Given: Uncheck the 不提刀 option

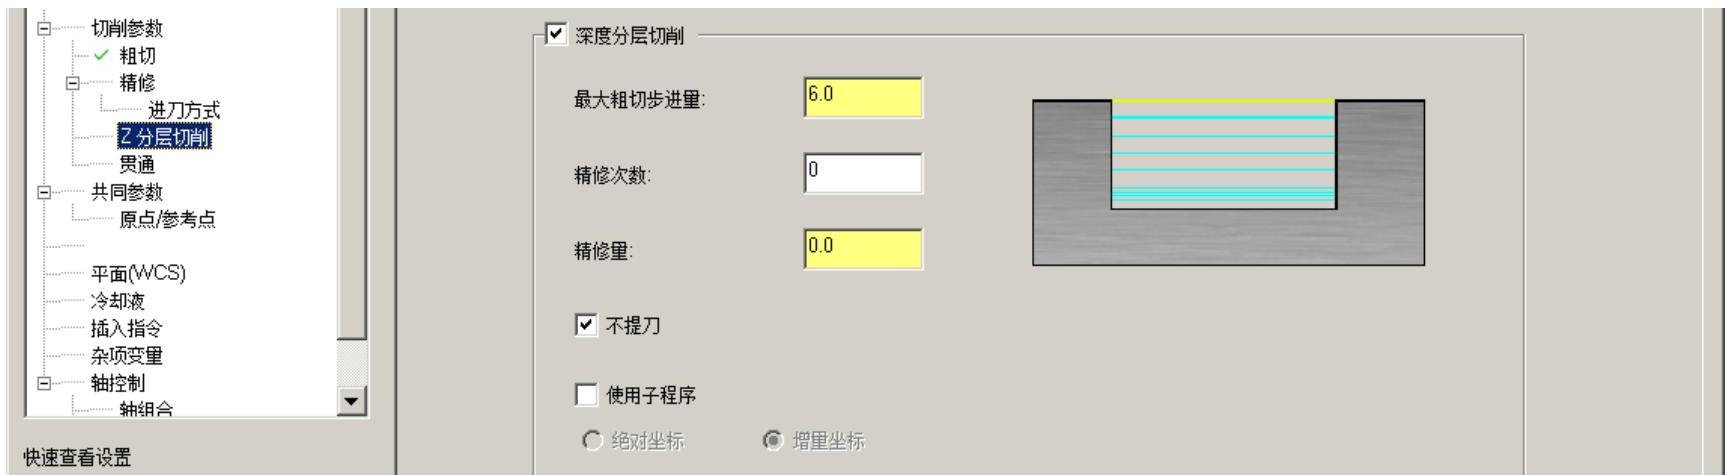Looking at the screenshot, I should [586, 326].
